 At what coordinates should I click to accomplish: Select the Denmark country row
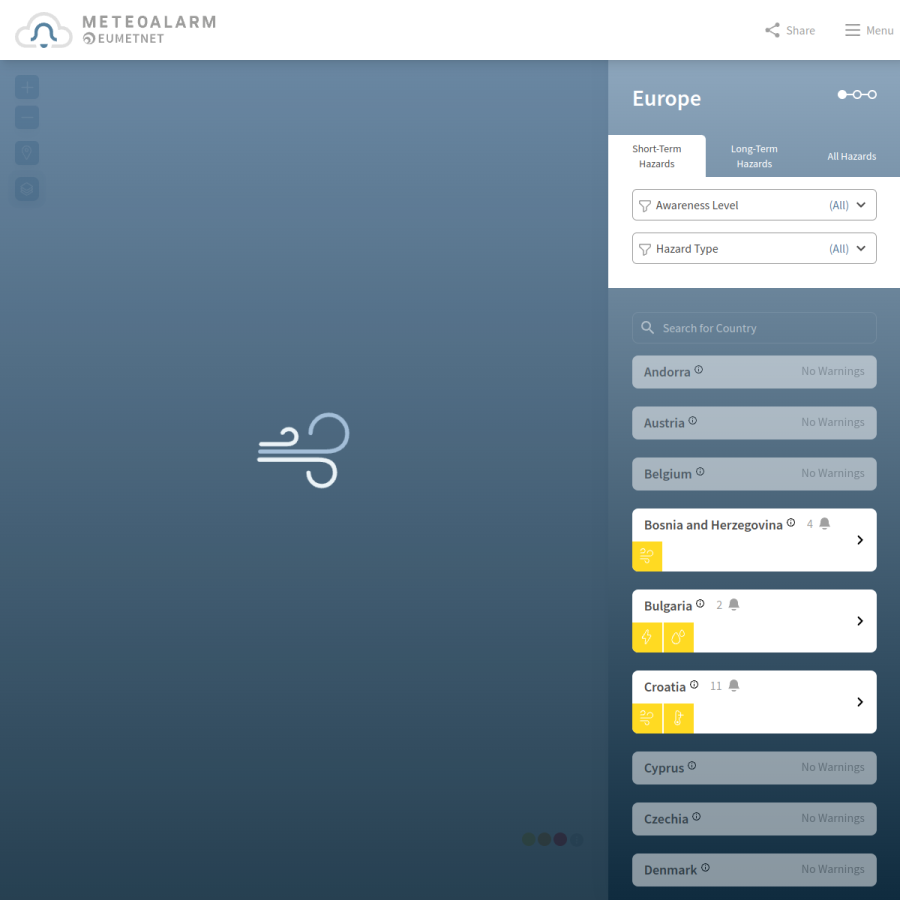(x=754, y=870)
